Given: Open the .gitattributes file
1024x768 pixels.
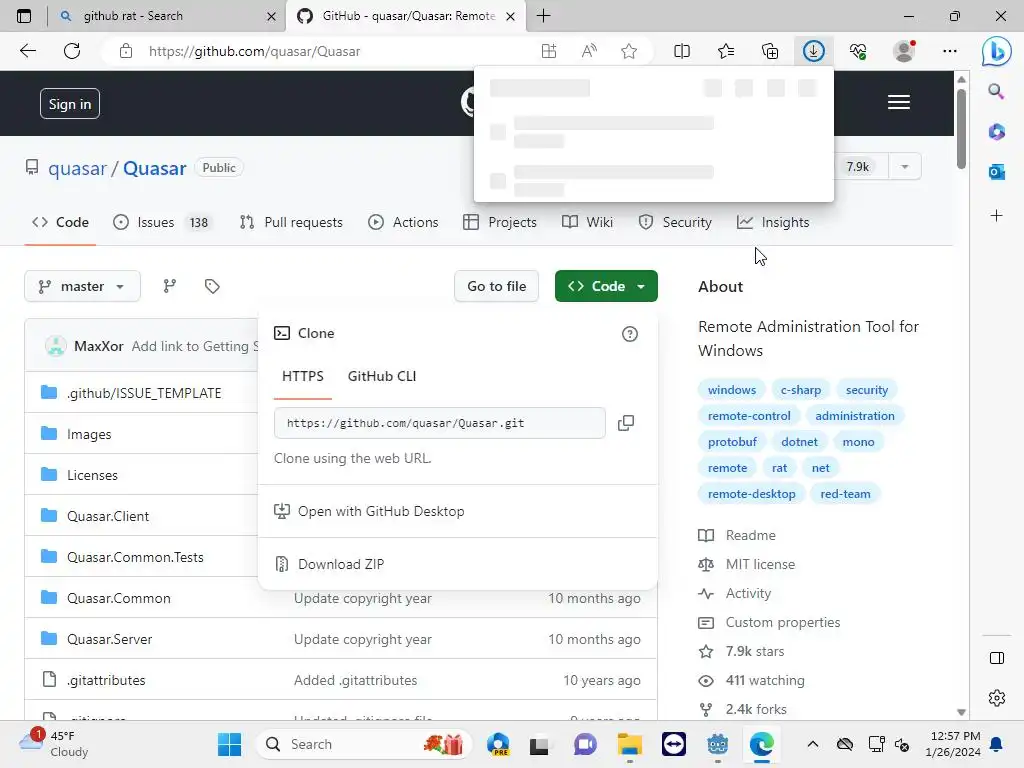Looking at the screenshot, I should (106, 680).
